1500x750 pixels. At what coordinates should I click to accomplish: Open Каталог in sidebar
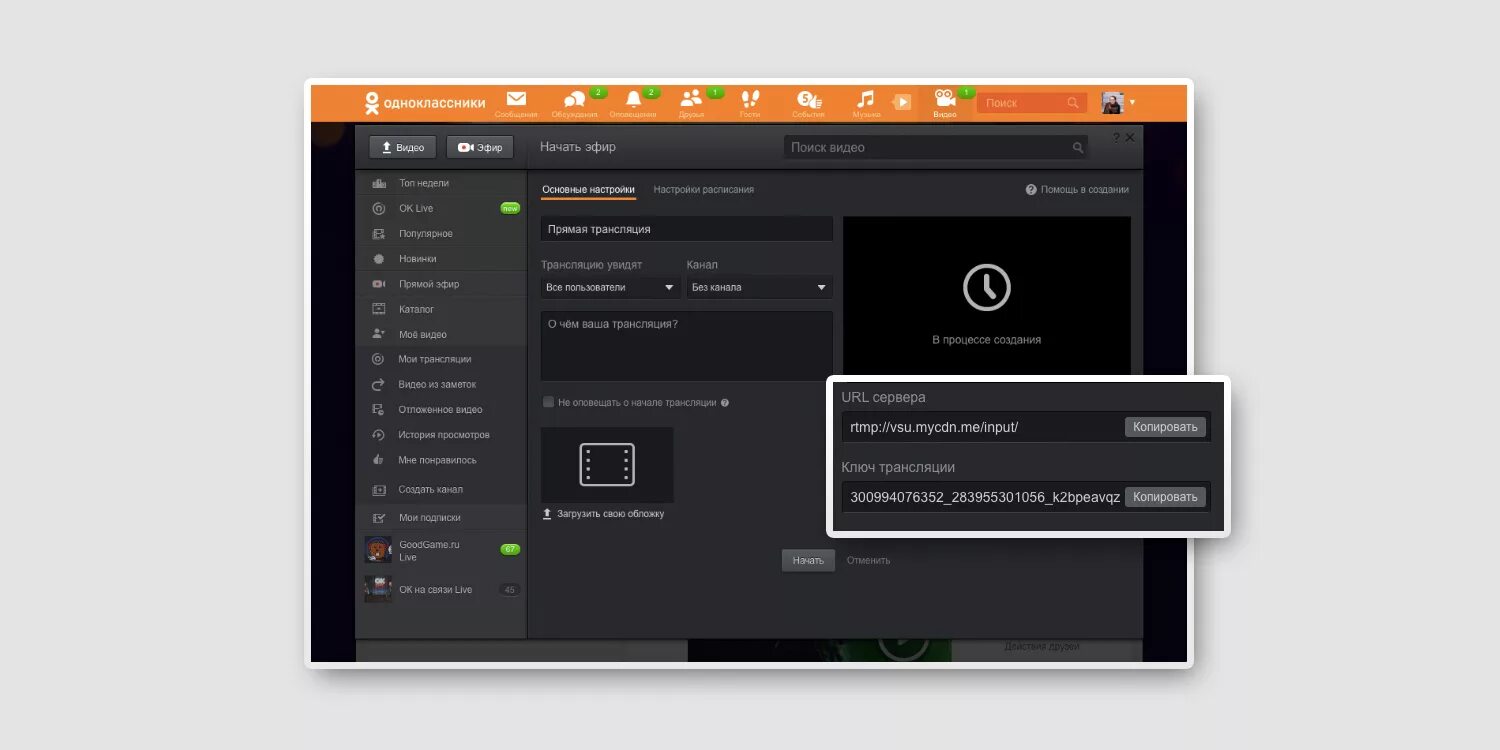click(x=441, y=309)
